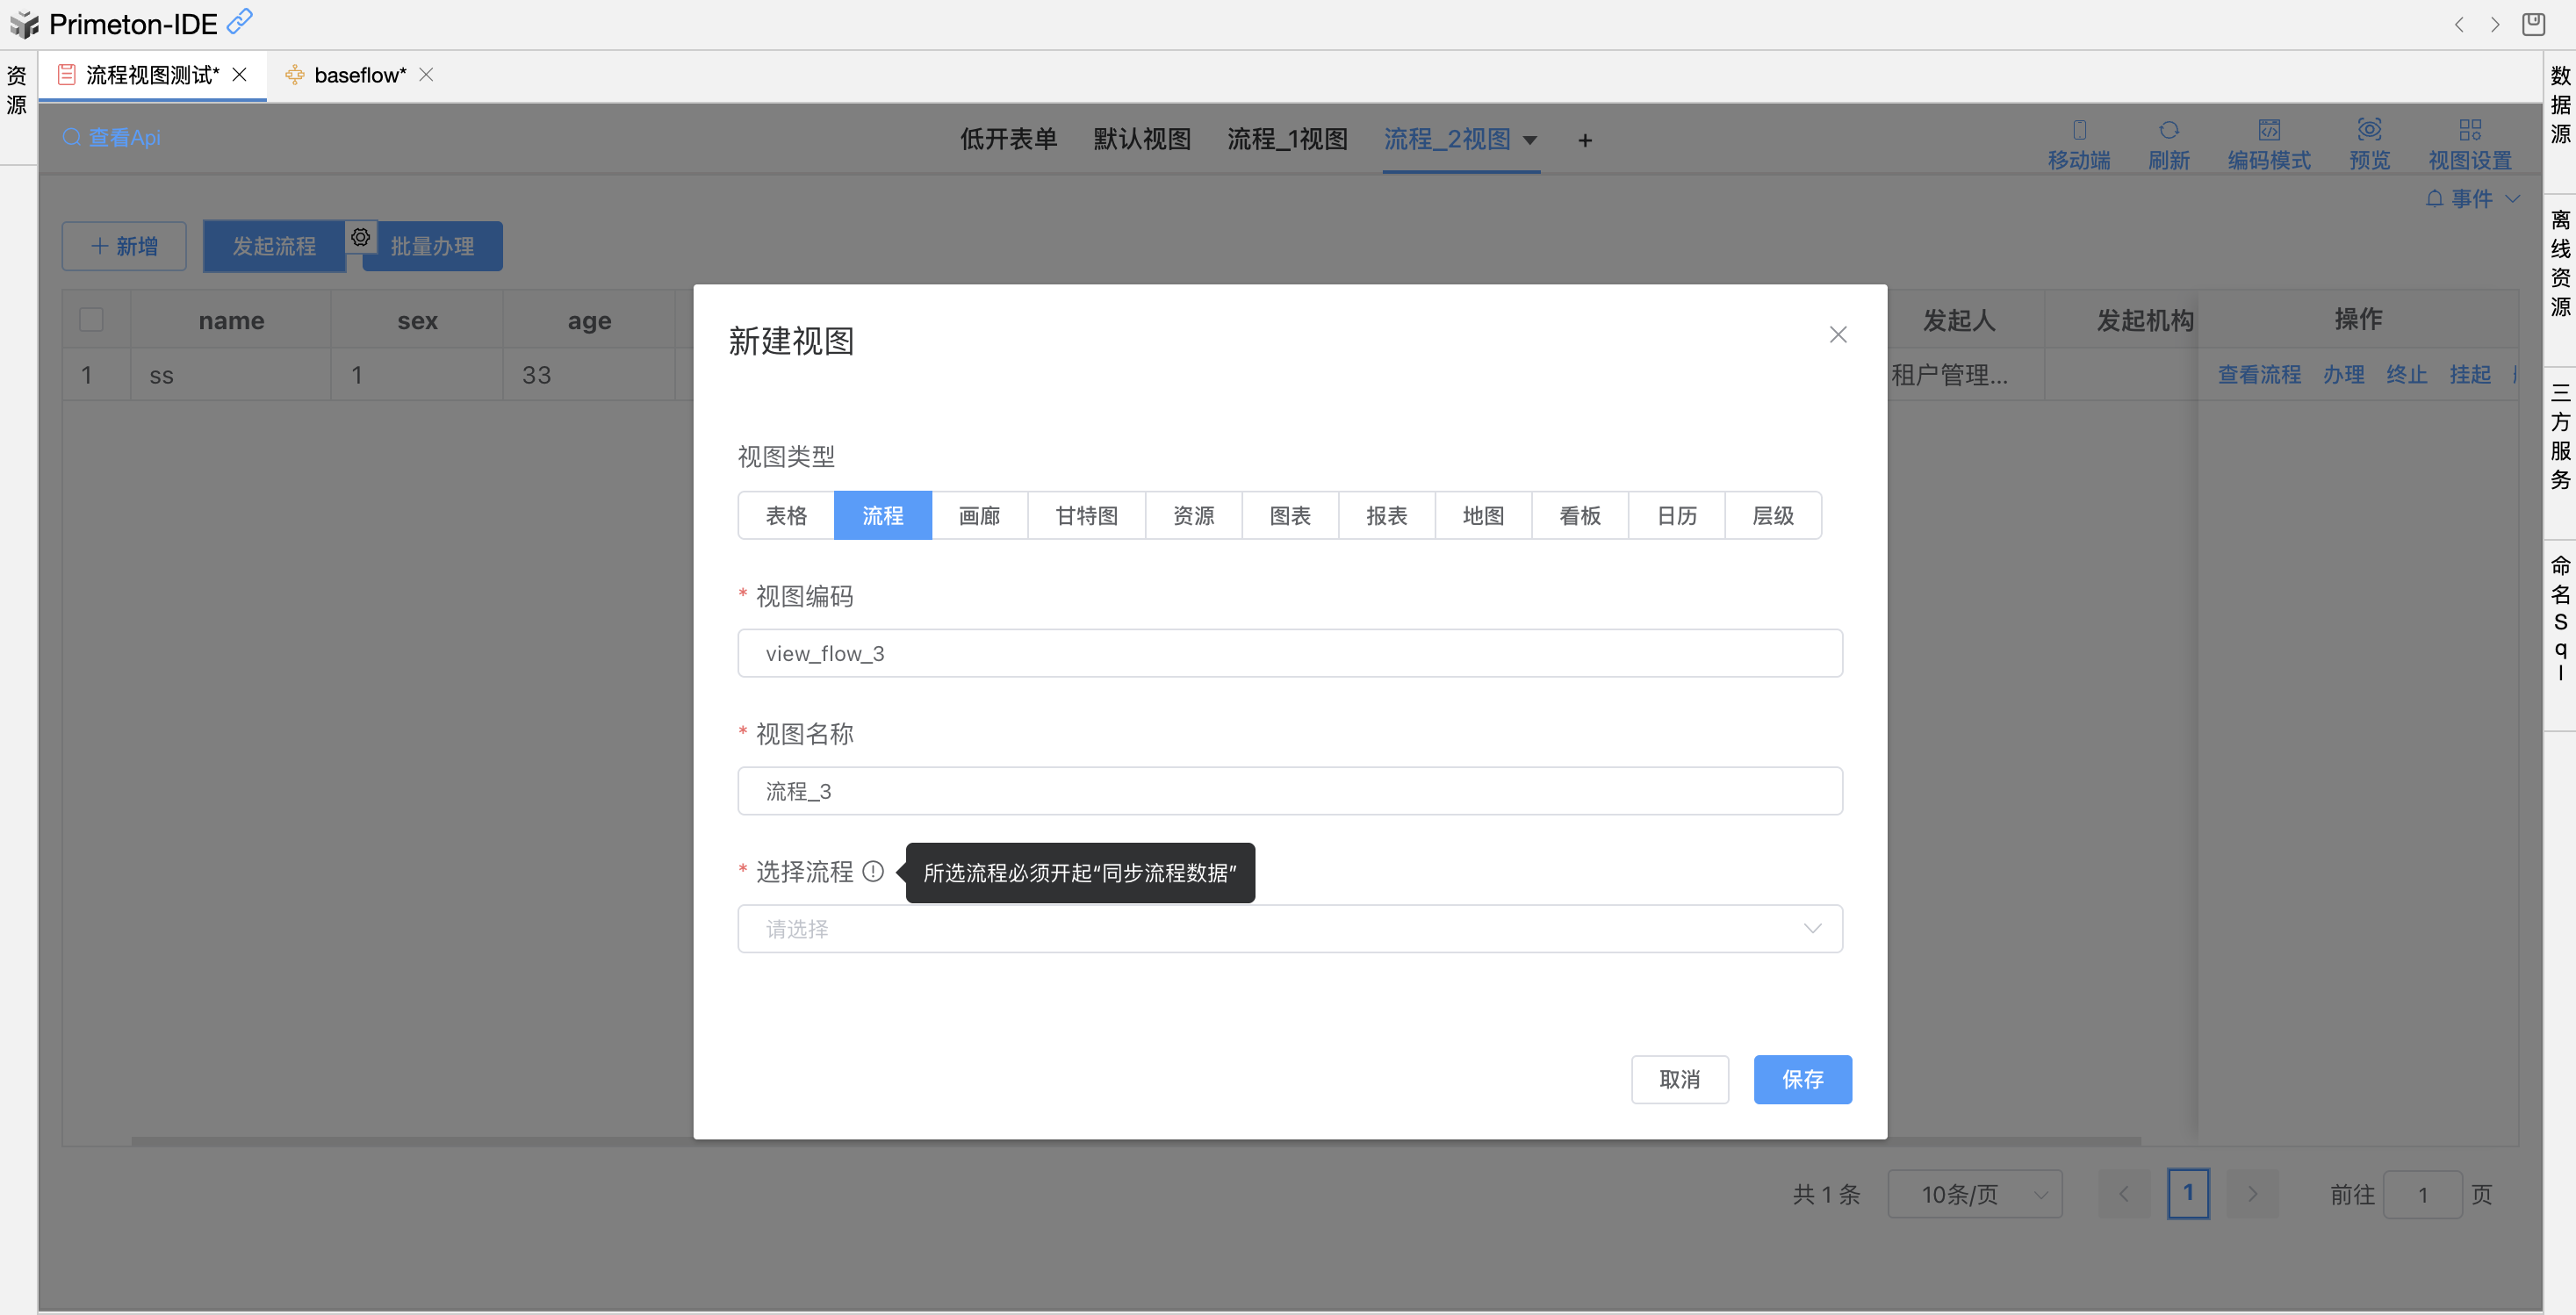Click the link icon next to Primeton-IDE

241,21
